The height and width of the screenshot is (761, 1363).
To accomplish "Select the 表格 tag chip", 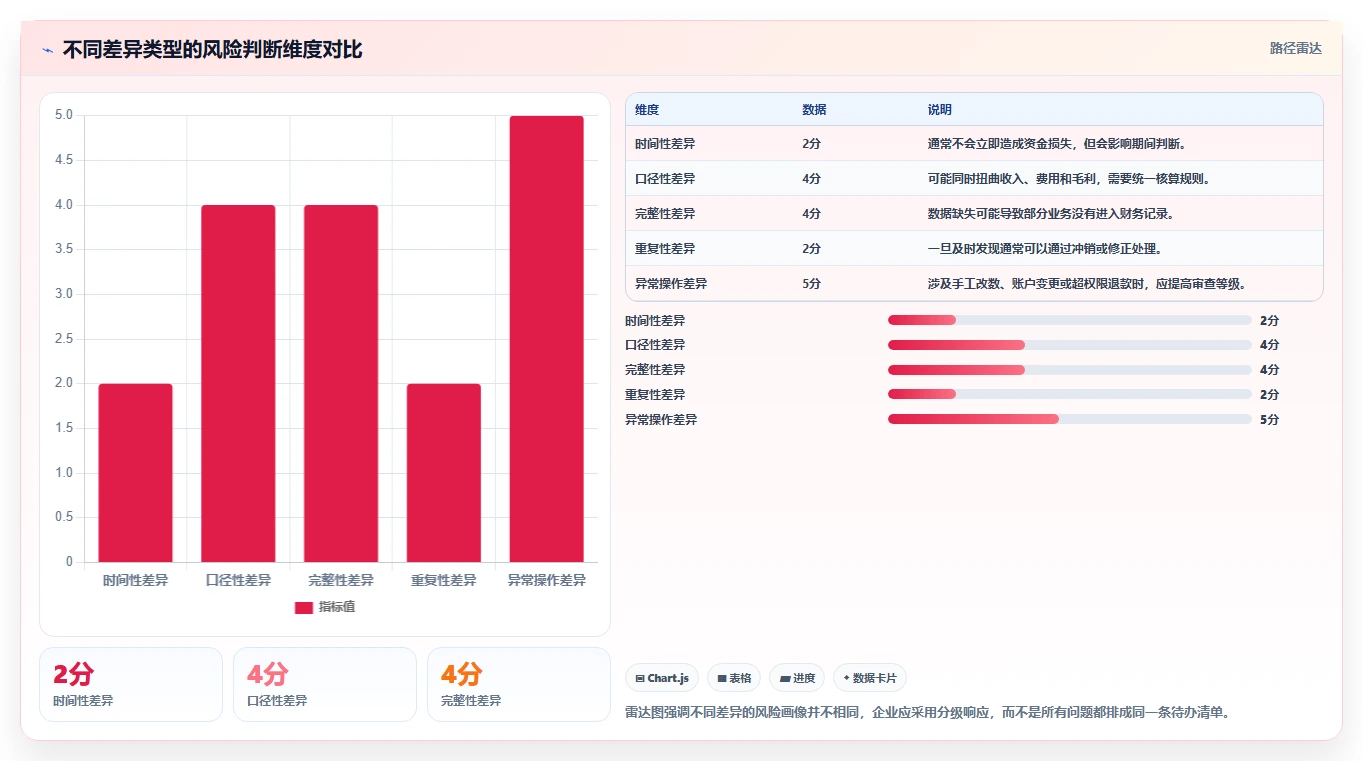I will [x=734, y=678].
